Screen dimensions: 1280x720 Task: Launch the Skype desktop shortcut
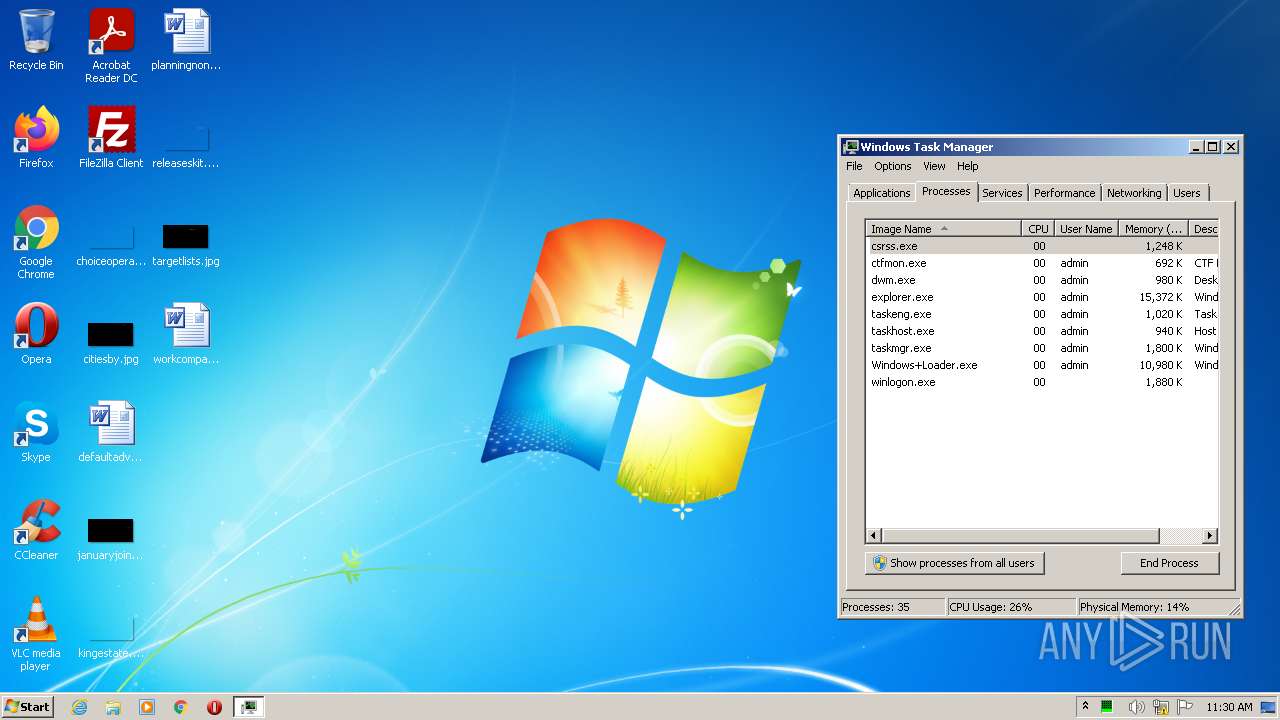pos(36,432)
